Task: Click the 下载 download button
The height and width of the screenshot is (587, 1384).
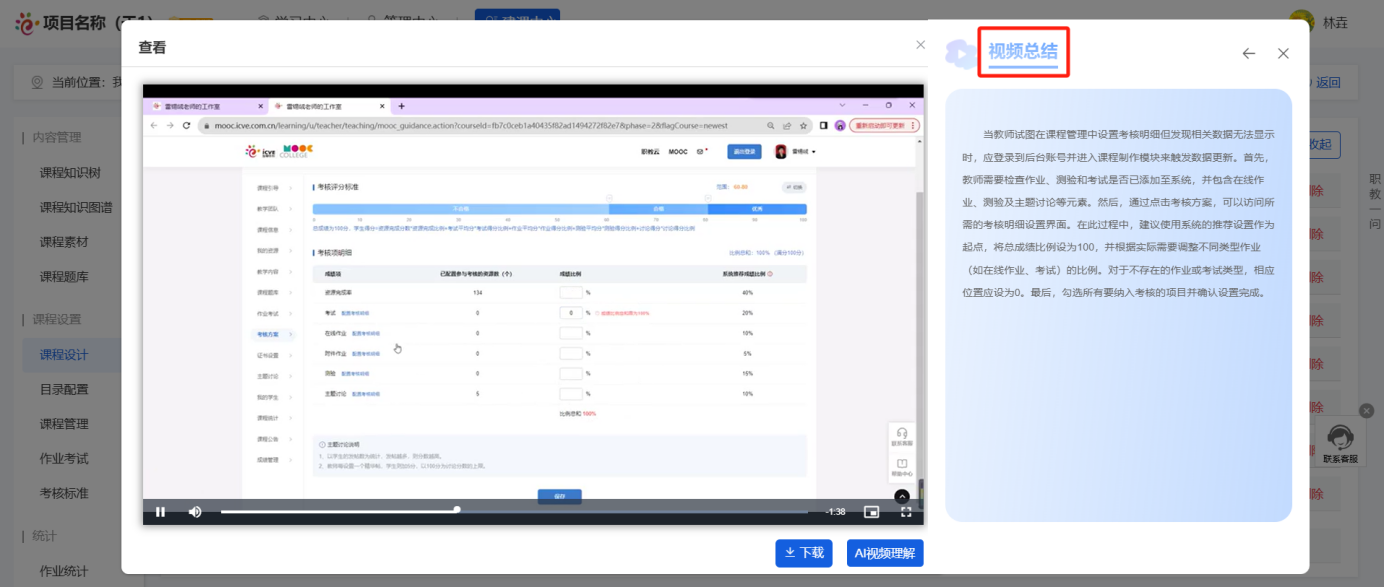Action: (x=803, y=553)
